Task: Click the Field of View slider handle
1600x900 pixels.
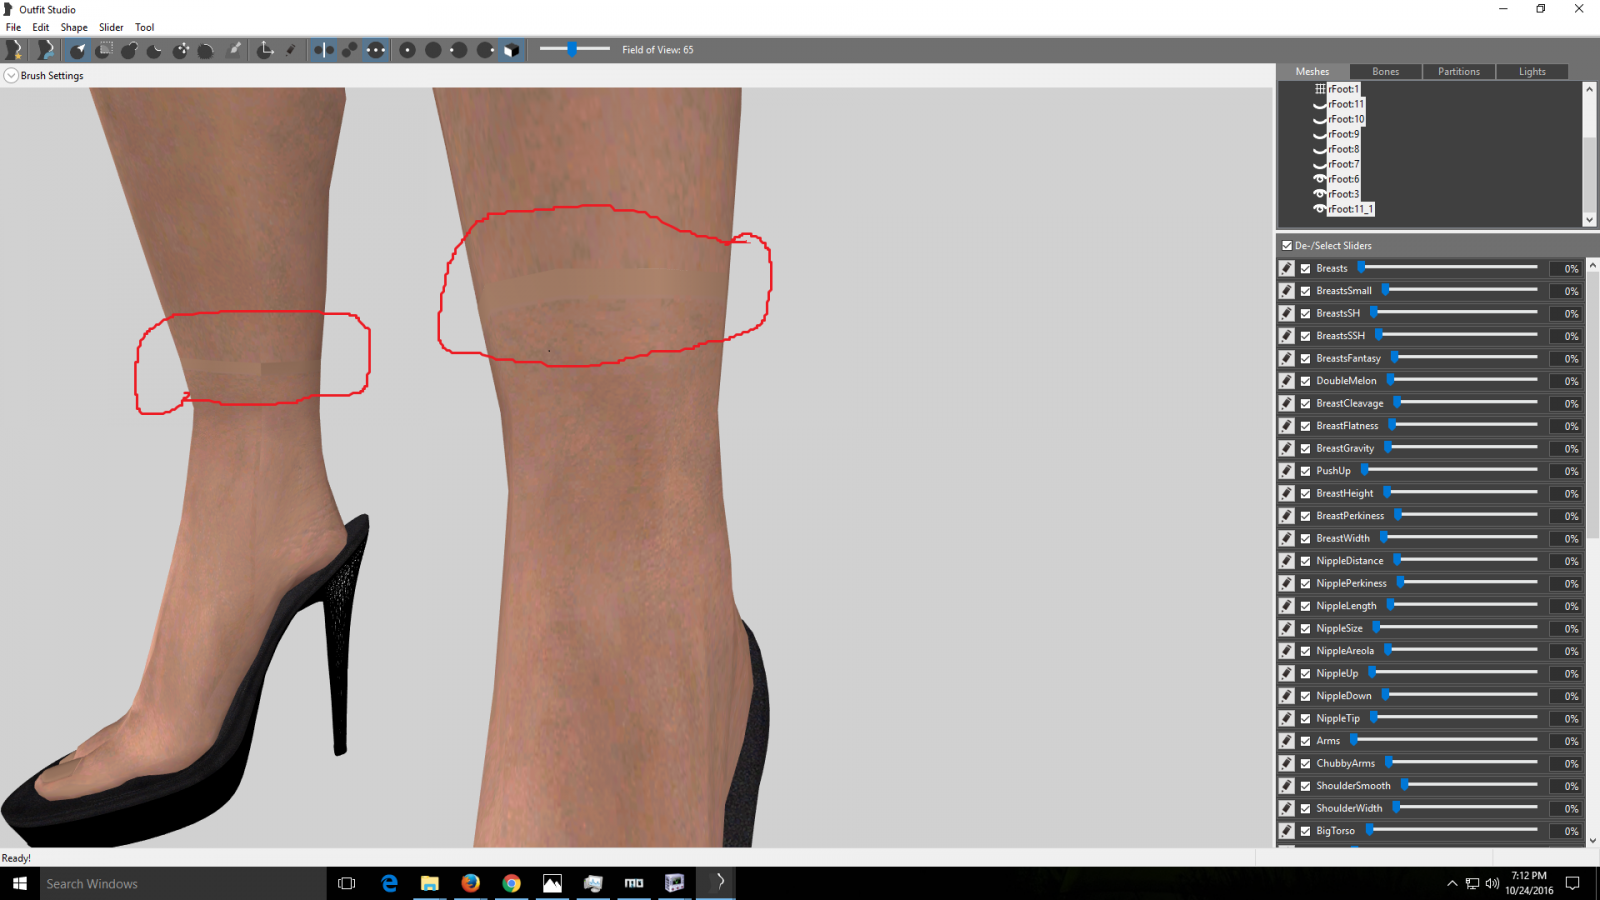Action: 572,48
